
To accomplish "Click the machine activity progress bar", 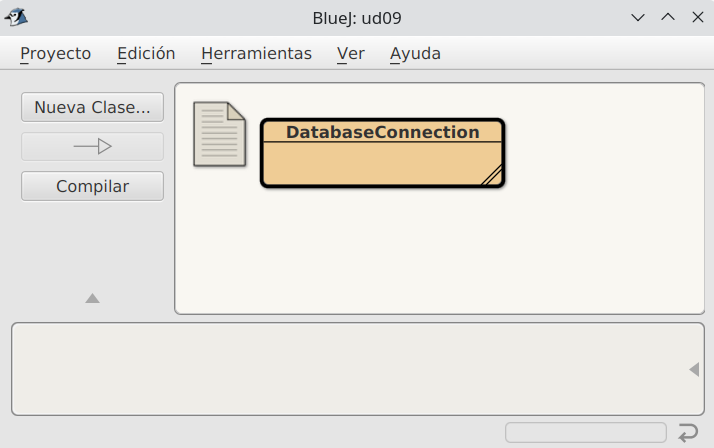I will point(585,433).
